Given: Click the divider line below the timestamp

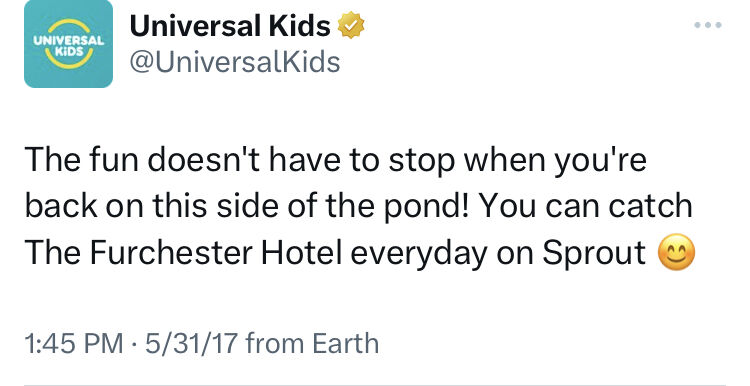Looking at the screenshot, I should tap(375, 384).
